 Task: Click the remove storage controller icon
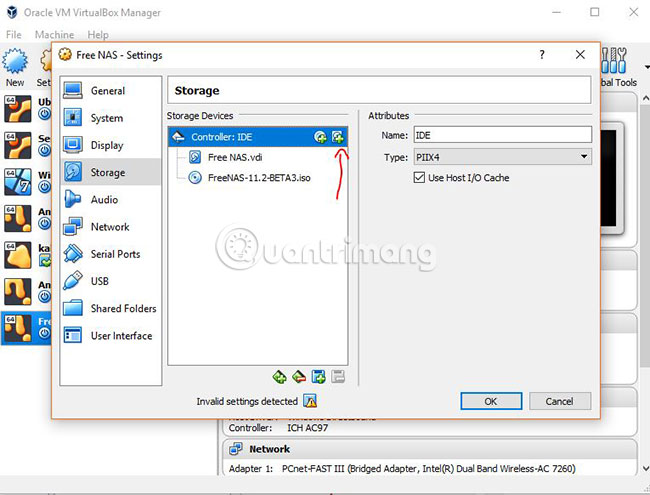(x=299, y=377)
